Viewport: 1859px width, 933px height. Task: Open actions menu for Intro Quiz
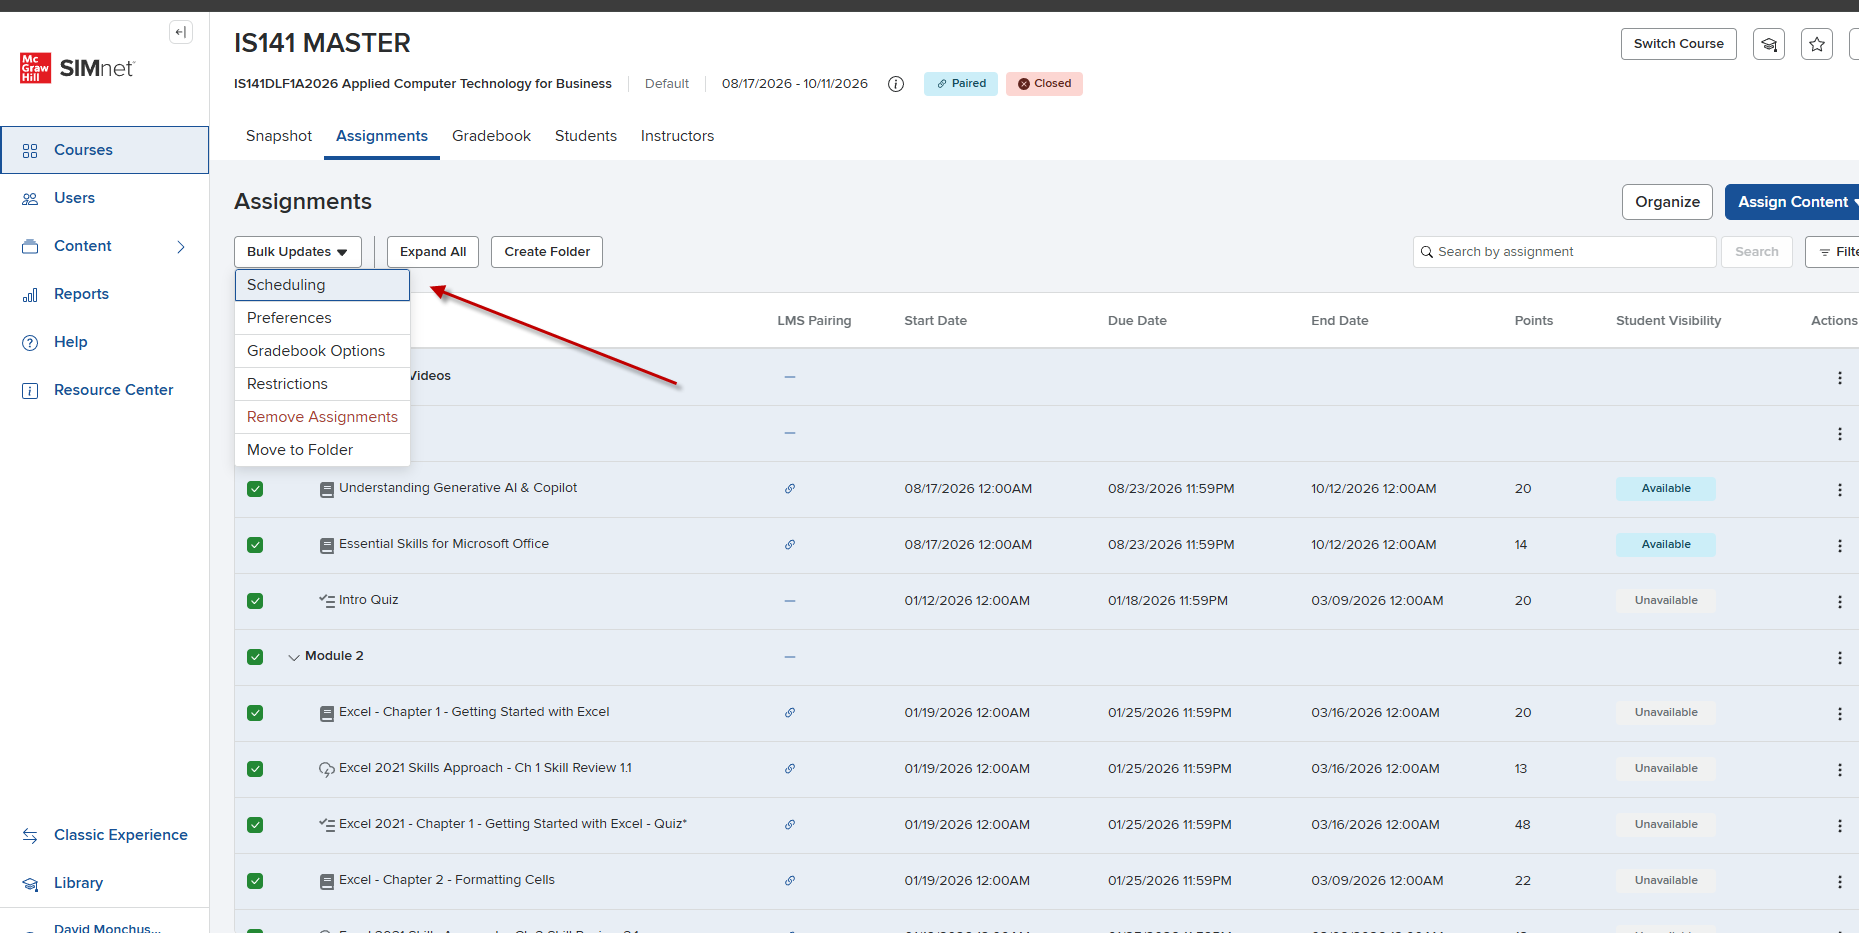point(1839,602)
